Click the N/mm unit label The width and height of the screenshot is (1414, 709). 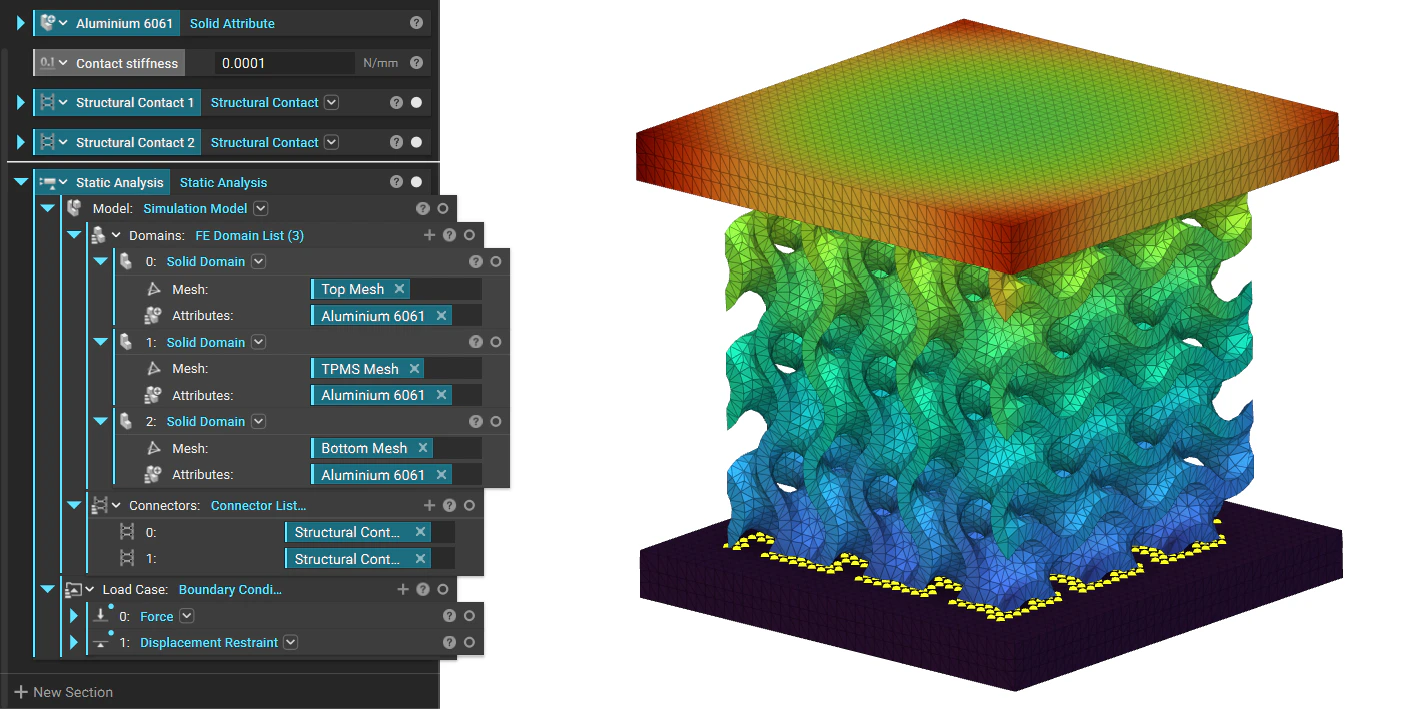pos(380,63)
